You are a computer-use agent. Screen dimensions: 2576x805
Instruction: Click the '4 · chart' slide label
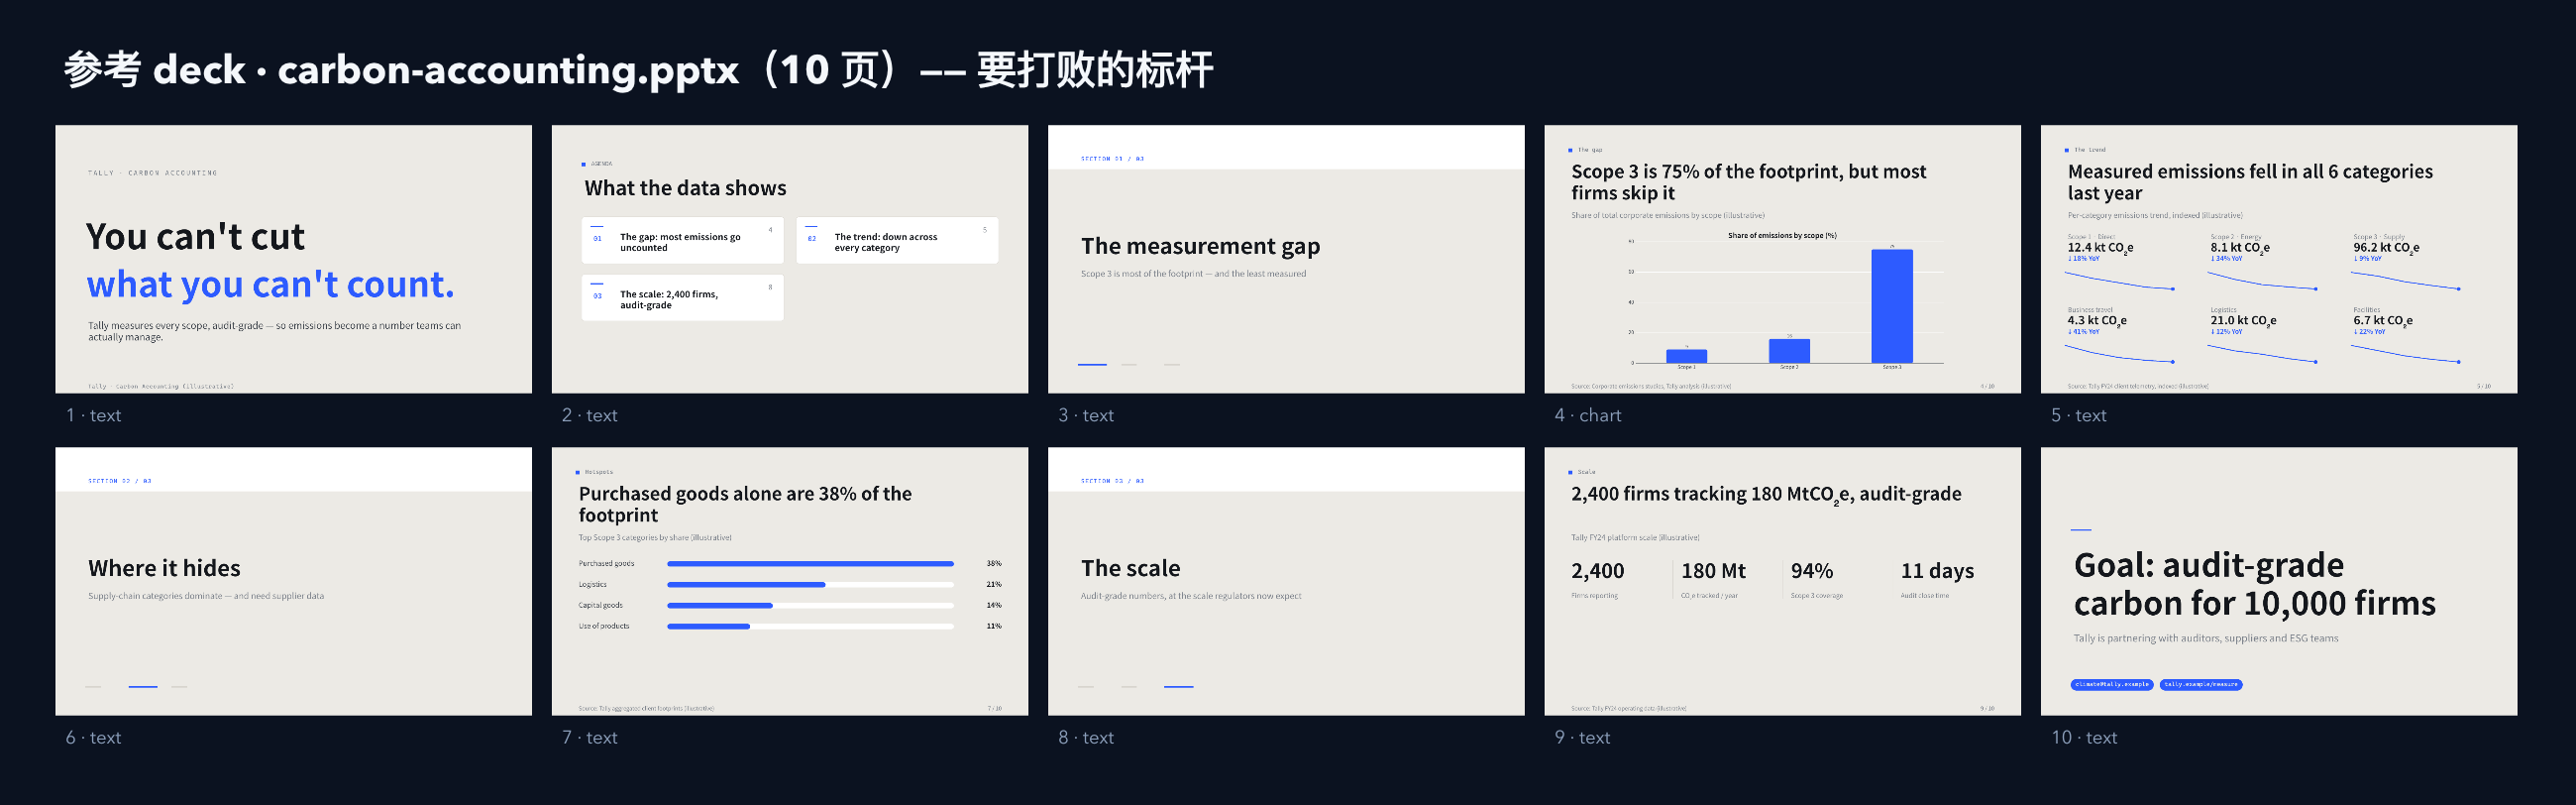1588,415
